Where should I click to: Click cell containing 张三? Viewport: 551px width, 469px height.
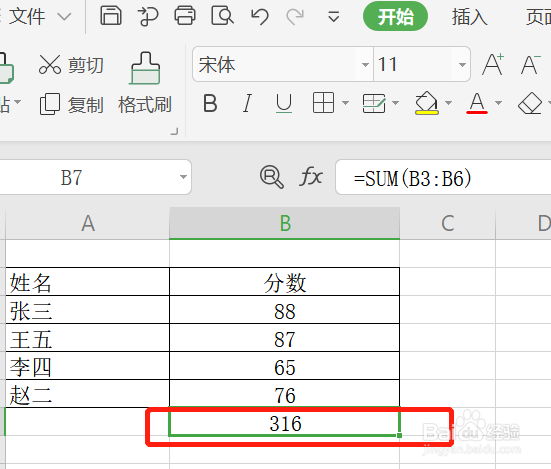coord(87,310)
